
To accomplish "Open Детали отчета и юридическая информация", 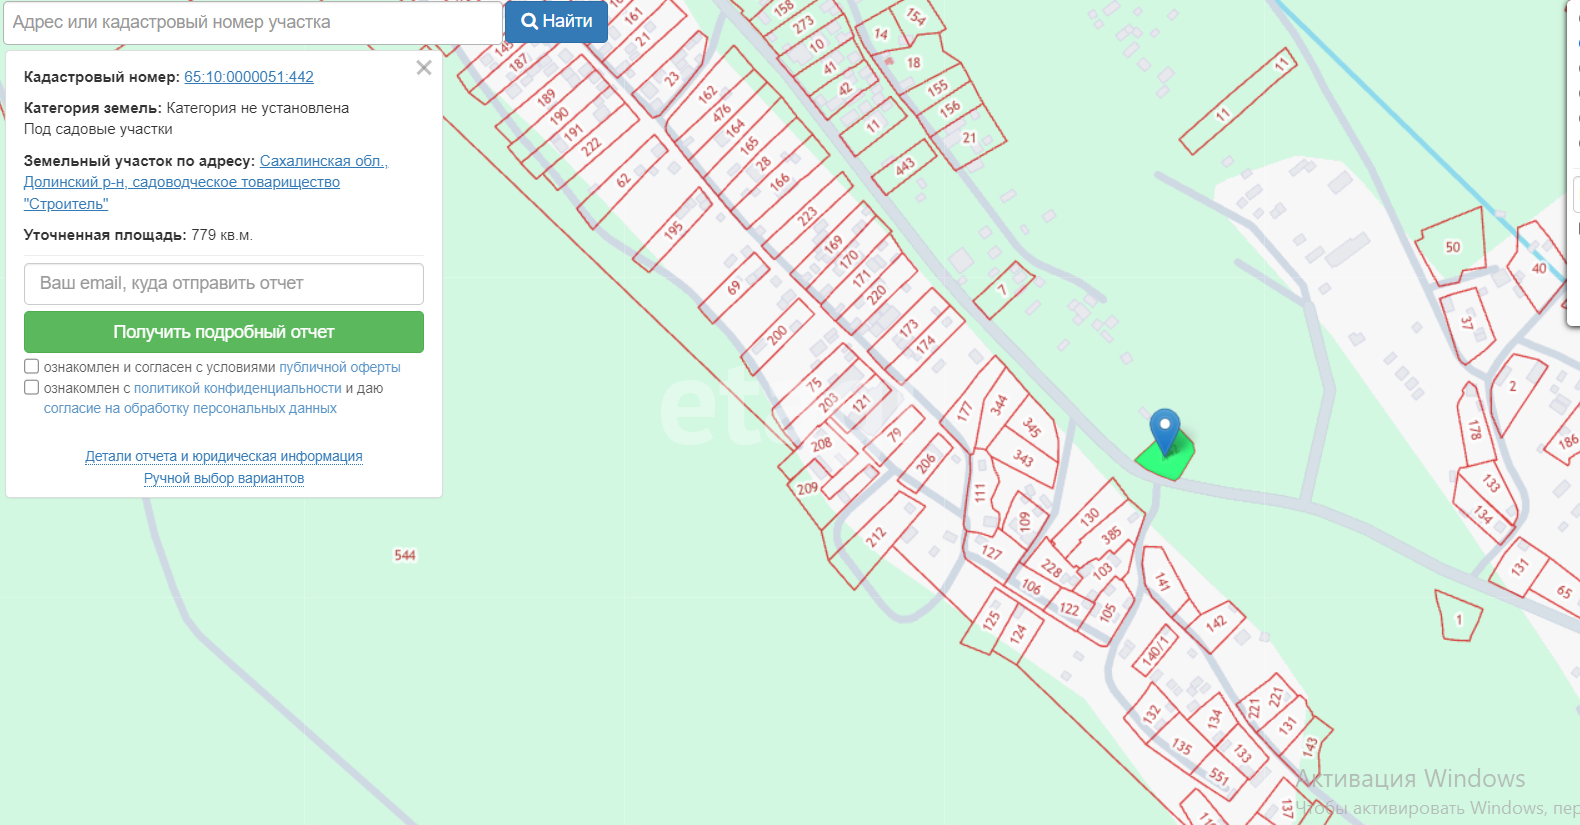I will pos(224,456).
